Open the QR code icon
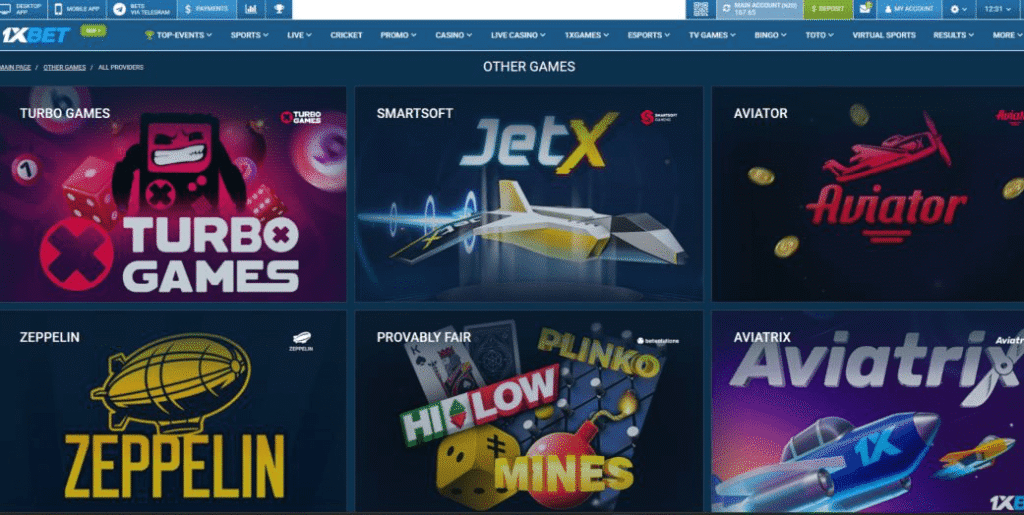The width and height of the screenshot is (1024, 515). [x=700, y=9]
